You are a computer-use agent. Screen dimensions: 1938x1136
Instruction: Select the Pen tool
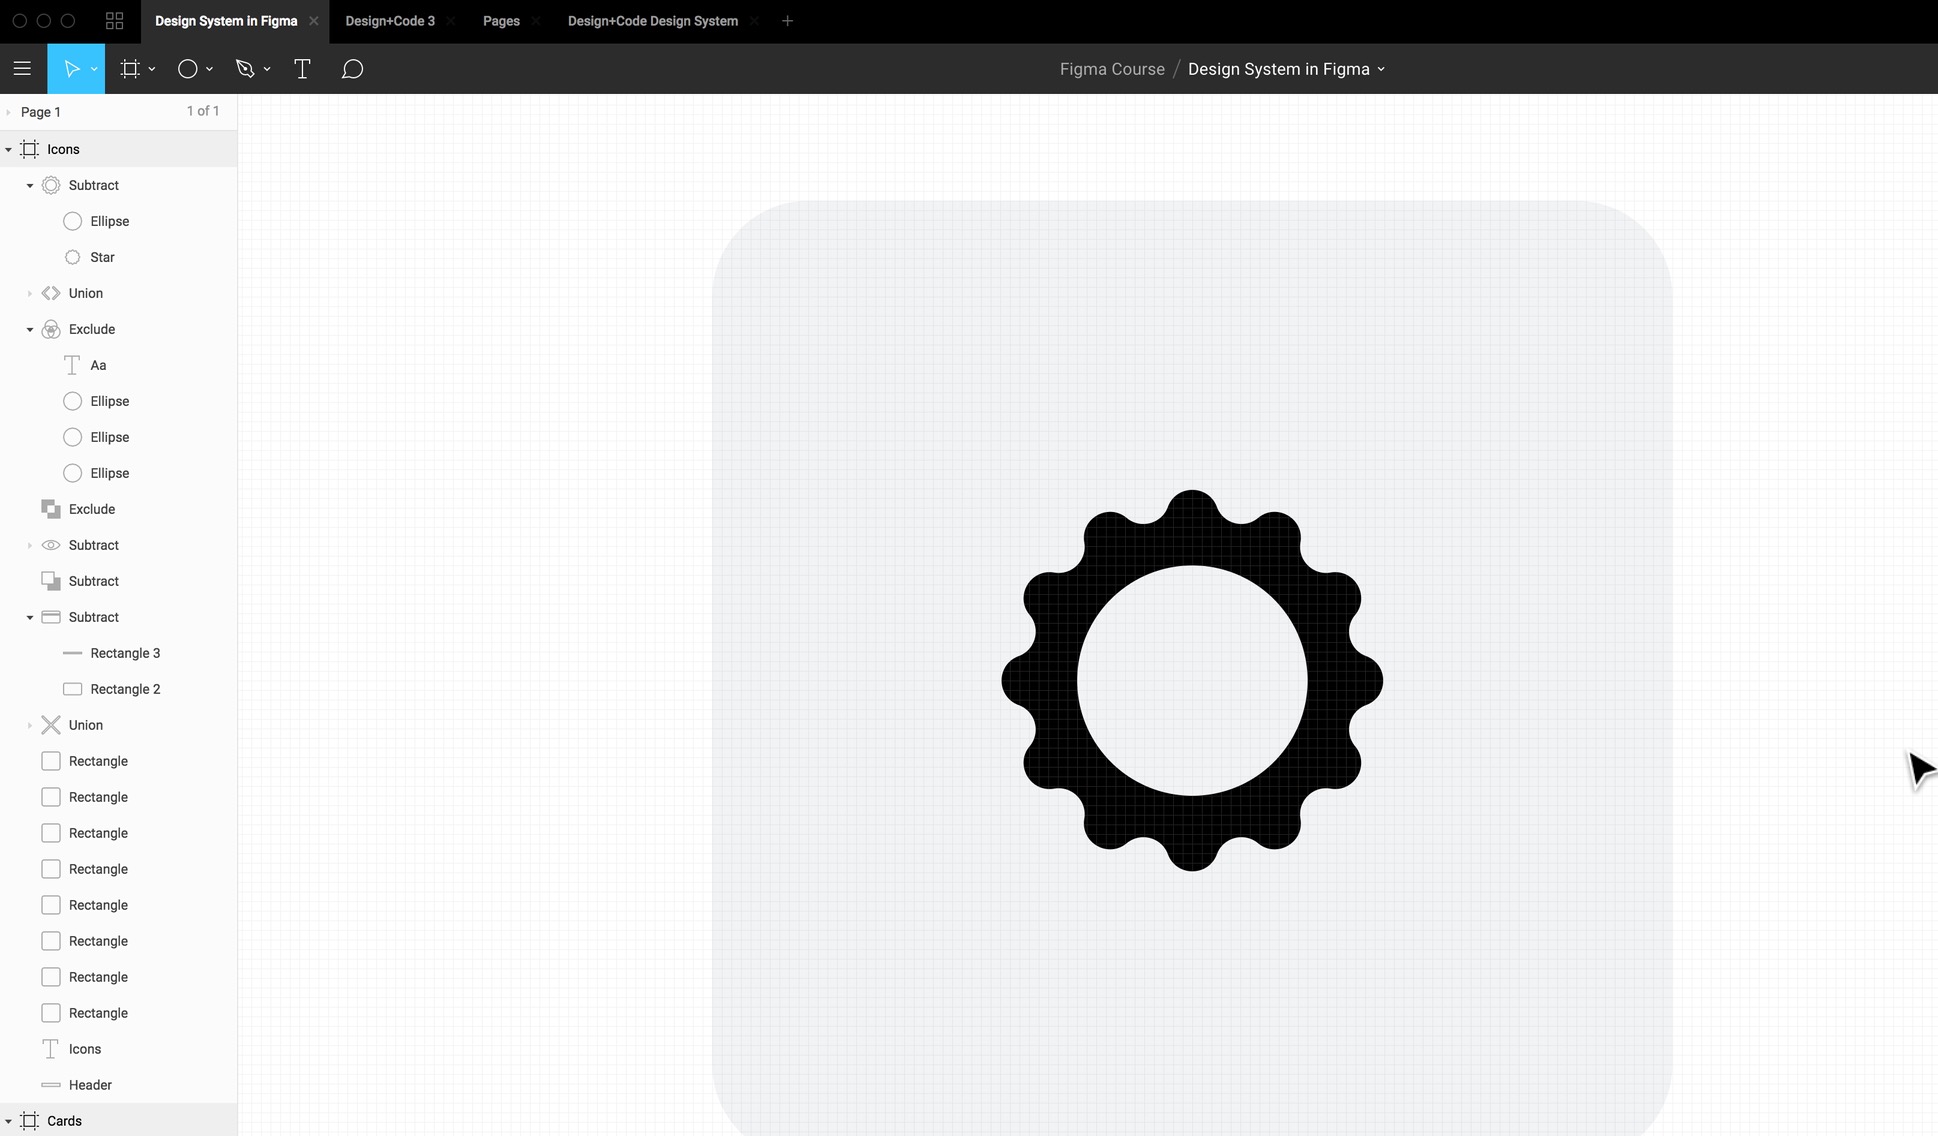coord(245,69)
